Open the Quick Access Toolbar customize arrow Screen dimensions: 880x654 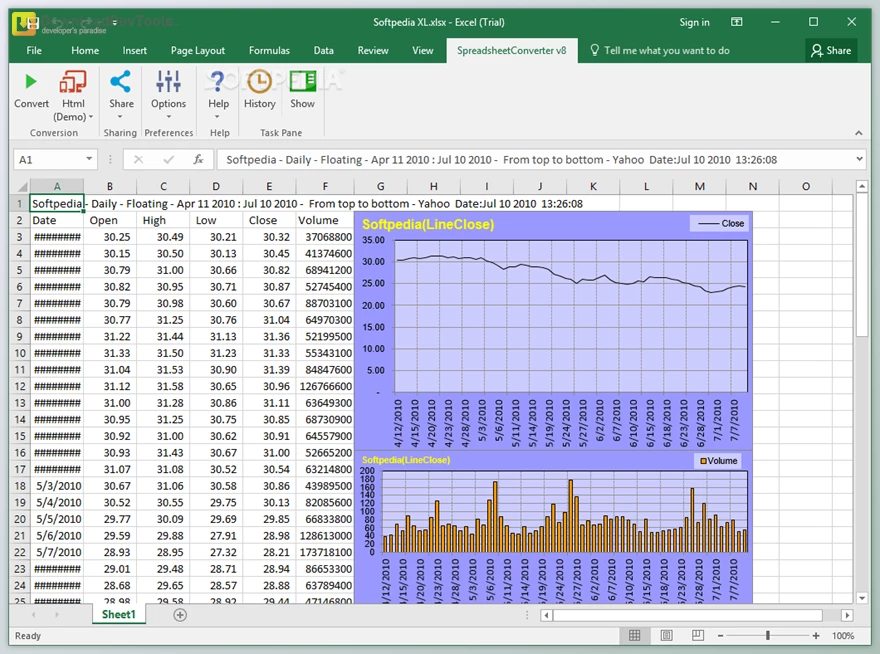point(114,22)
